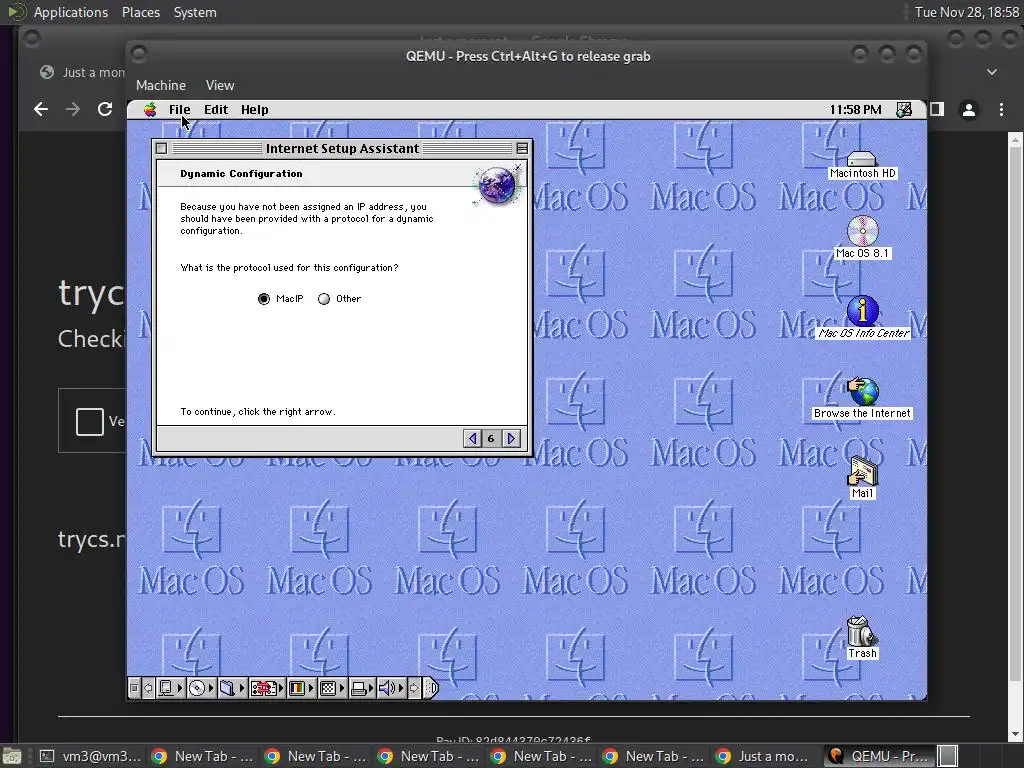Screen dimensions: 1024x768
Task: Open the Mac OS Help menu
Action: coord(254,110)
